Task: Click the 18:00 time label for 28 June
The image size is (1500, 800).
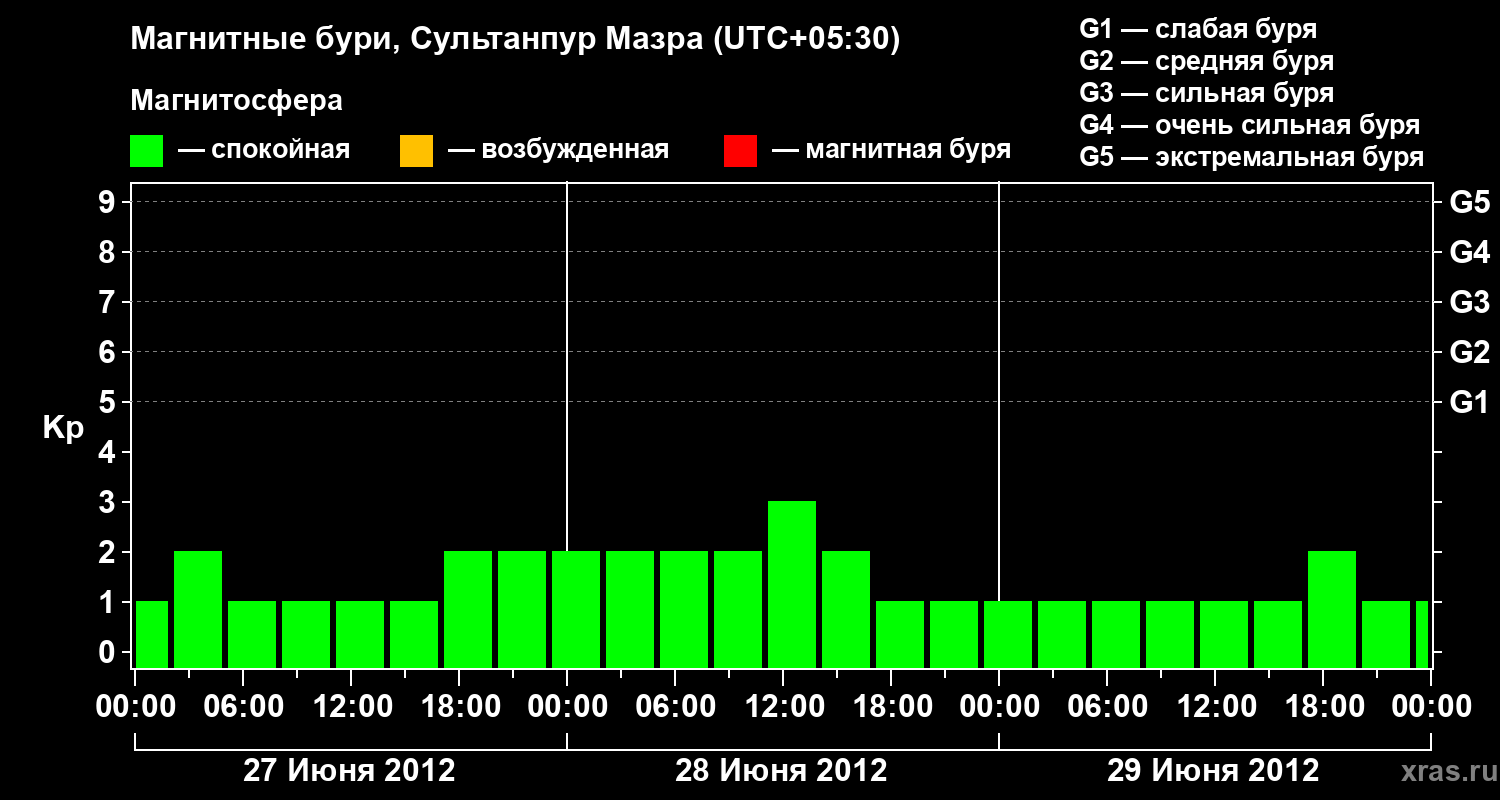Action: tap(891, 706)
